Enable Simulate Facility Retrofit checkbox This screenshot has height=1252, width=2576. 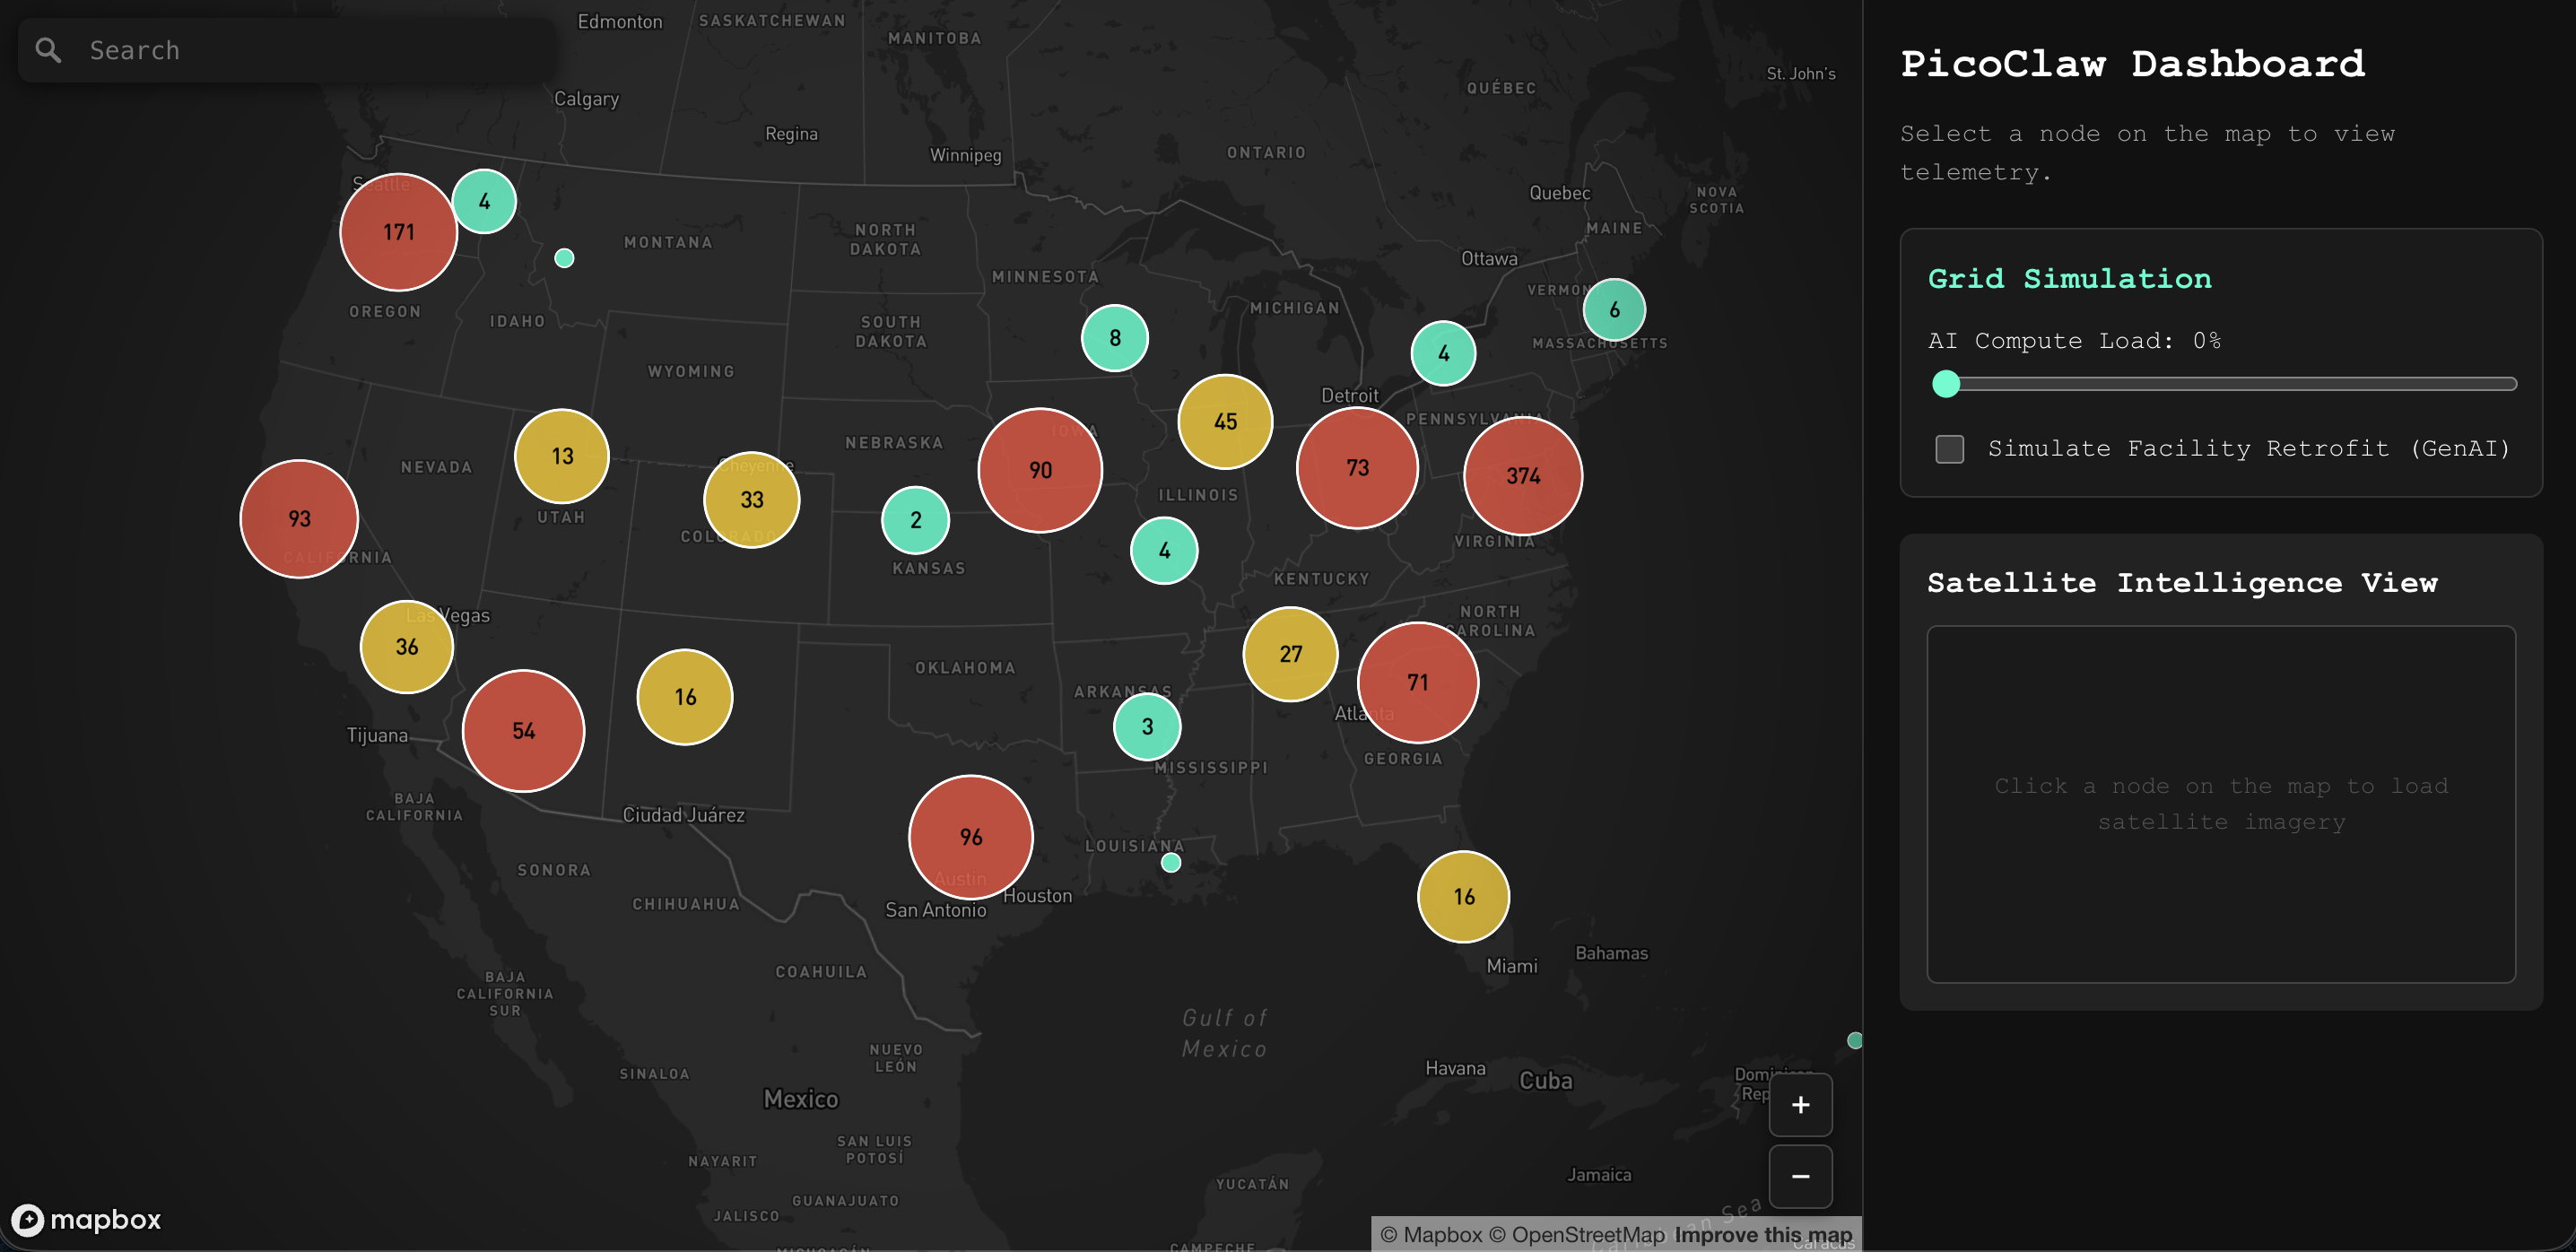[1949, 449]
